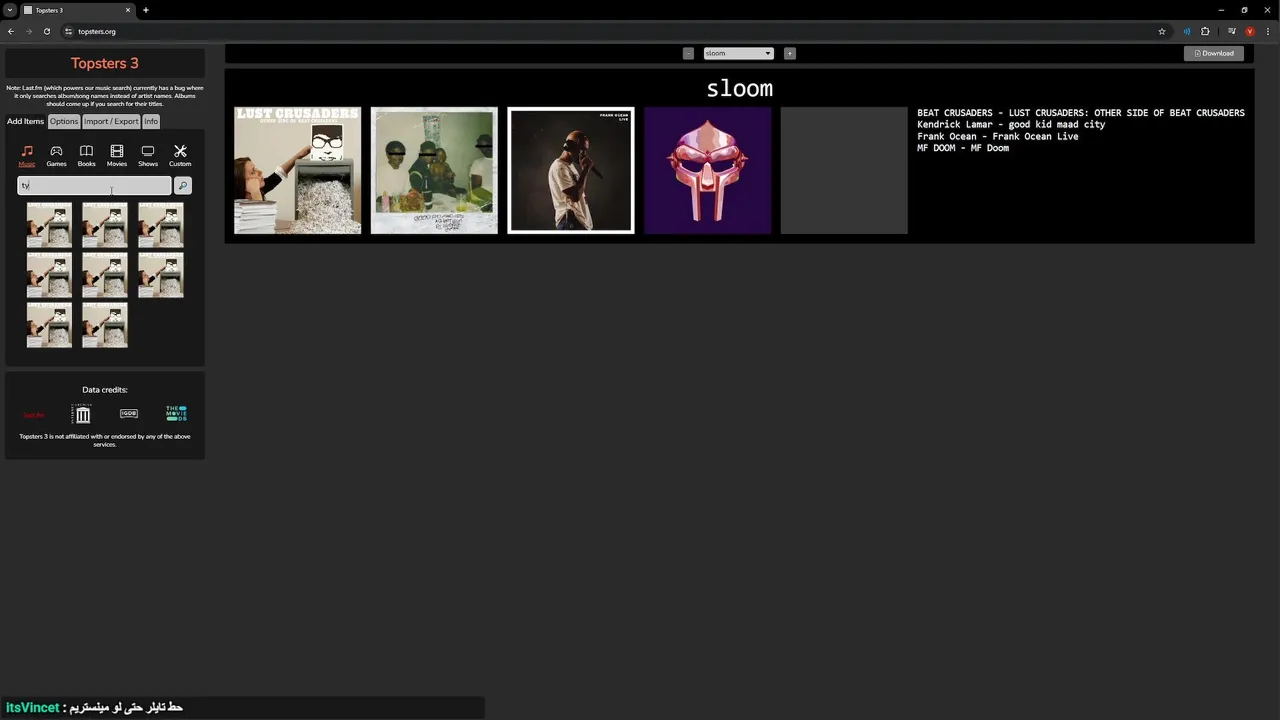
Task: Click the MF DOOM title list entry
Action: coord(963,148)
